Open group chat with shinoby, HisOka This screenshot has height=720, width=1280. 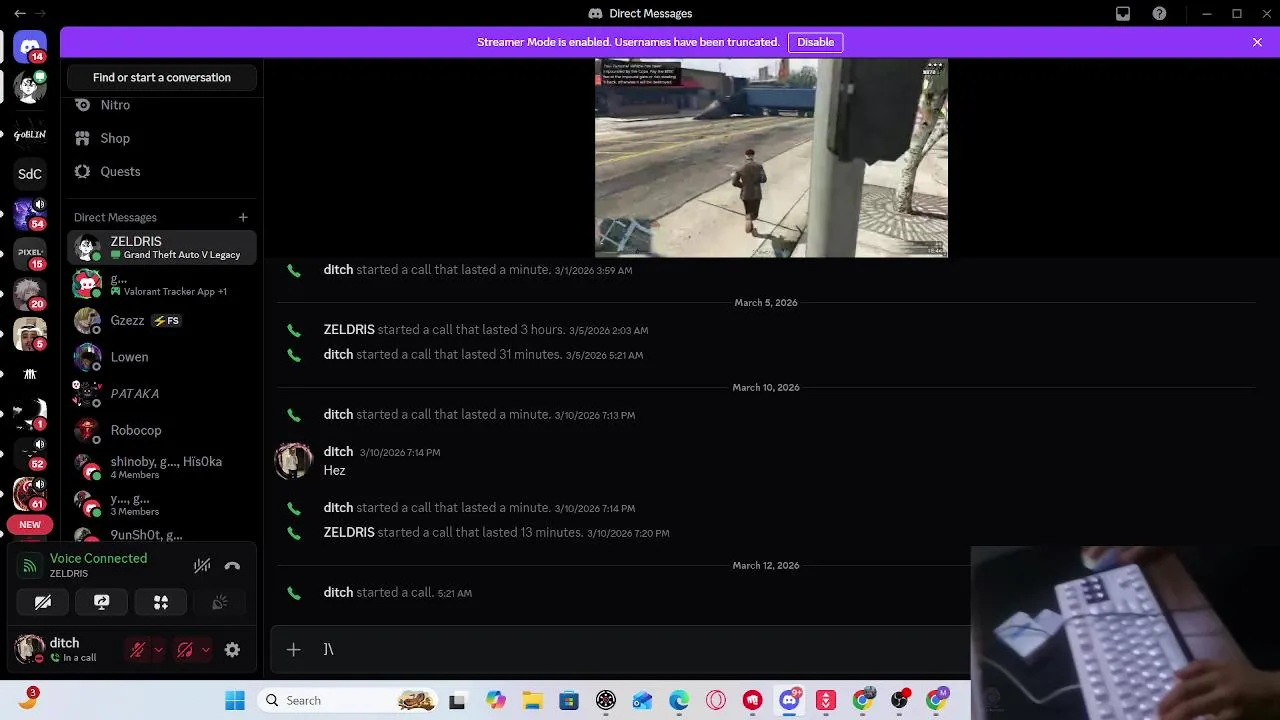(x=162, y=467)
